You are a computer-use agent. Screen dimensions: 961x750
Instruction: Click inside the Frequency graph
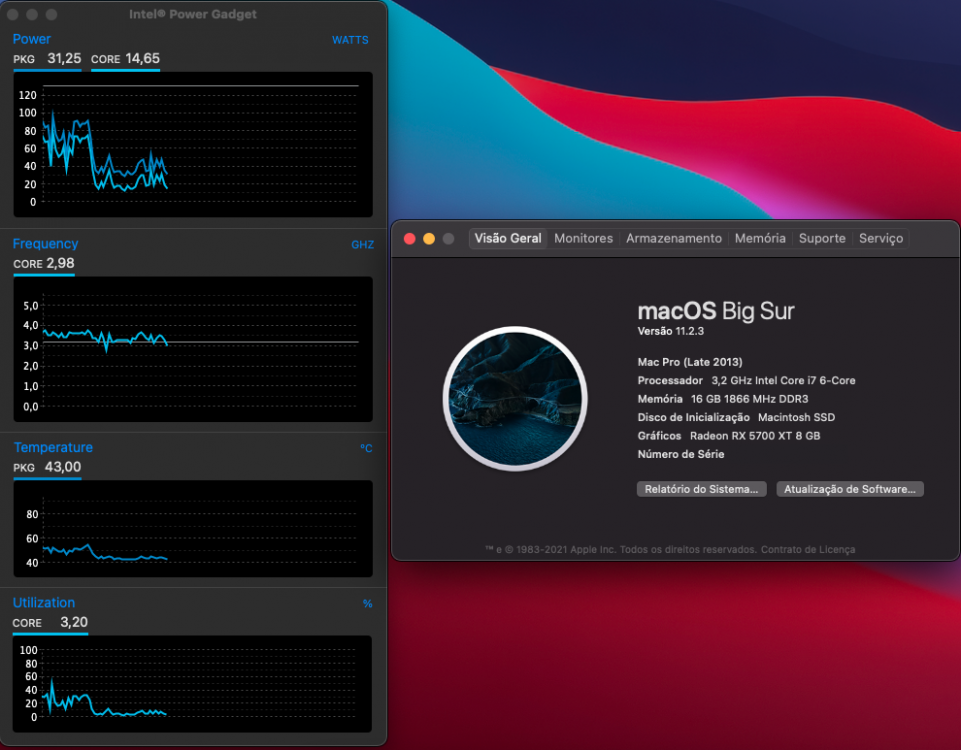[x=193, y=349]
